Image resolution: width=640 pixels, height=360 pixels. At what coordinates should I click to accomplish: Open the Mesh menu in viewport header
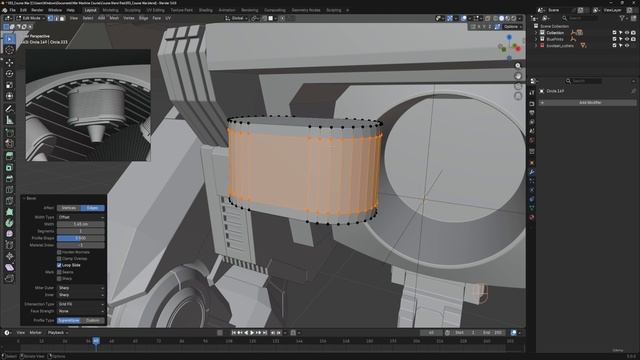(114, 18)
